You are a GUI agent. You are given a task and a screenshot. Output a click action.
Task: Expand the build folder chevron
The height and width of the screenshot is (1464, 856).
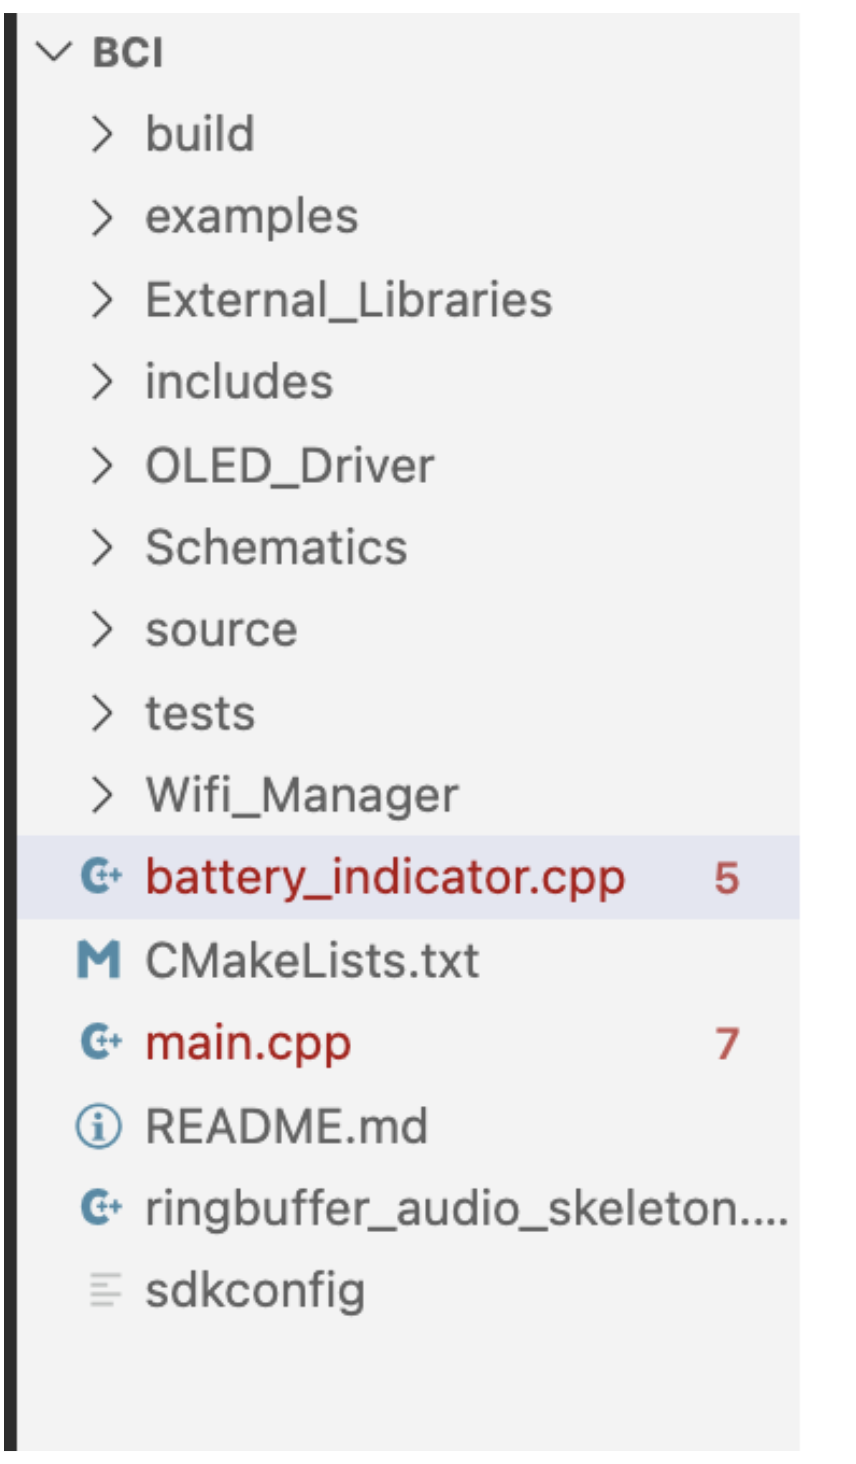102,133
